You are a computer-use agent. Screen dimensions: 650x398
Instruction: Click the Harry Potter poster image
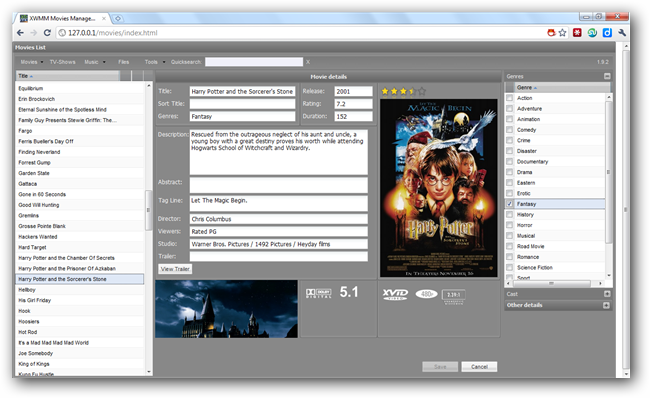pos(439,188)
